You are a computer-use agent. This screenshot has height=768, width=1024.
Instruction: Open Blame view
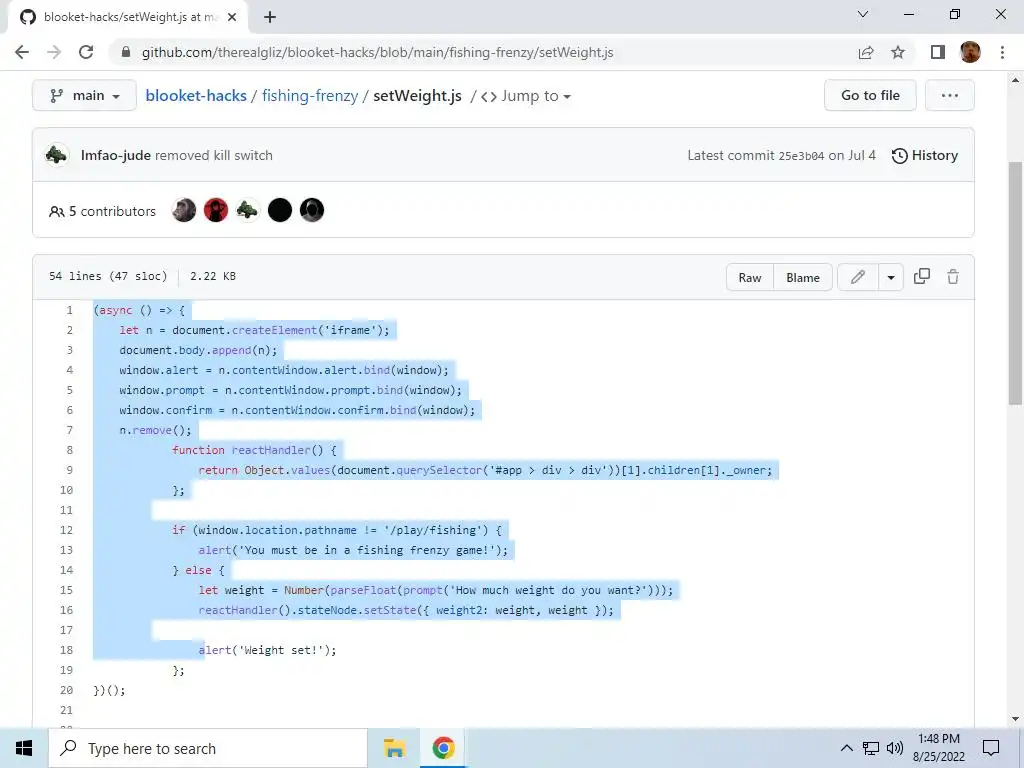[x=803, y=278]
